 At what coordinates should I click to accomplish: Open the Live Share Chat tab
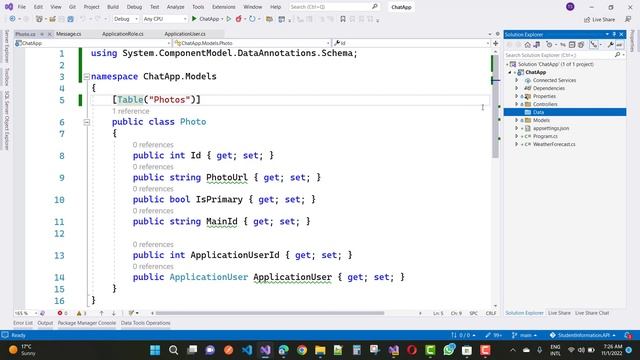[x=592, y=313]
